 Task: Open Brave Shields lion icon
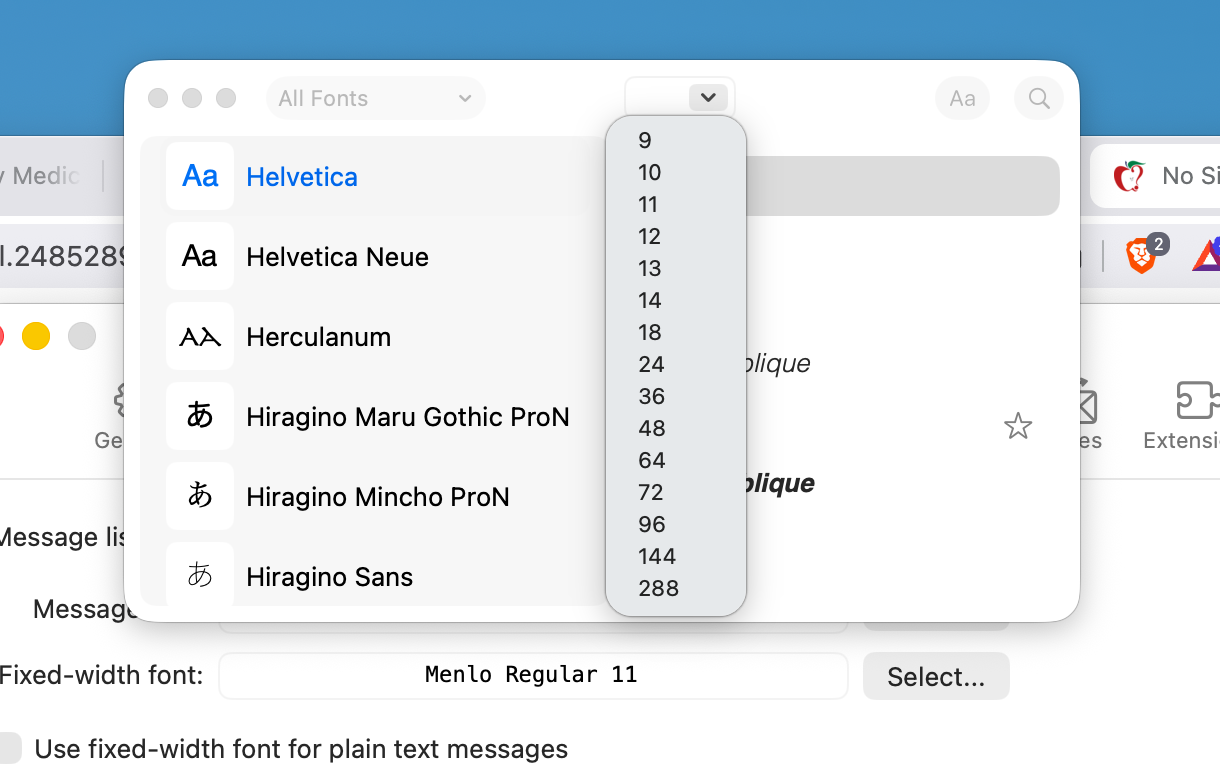1141,256
